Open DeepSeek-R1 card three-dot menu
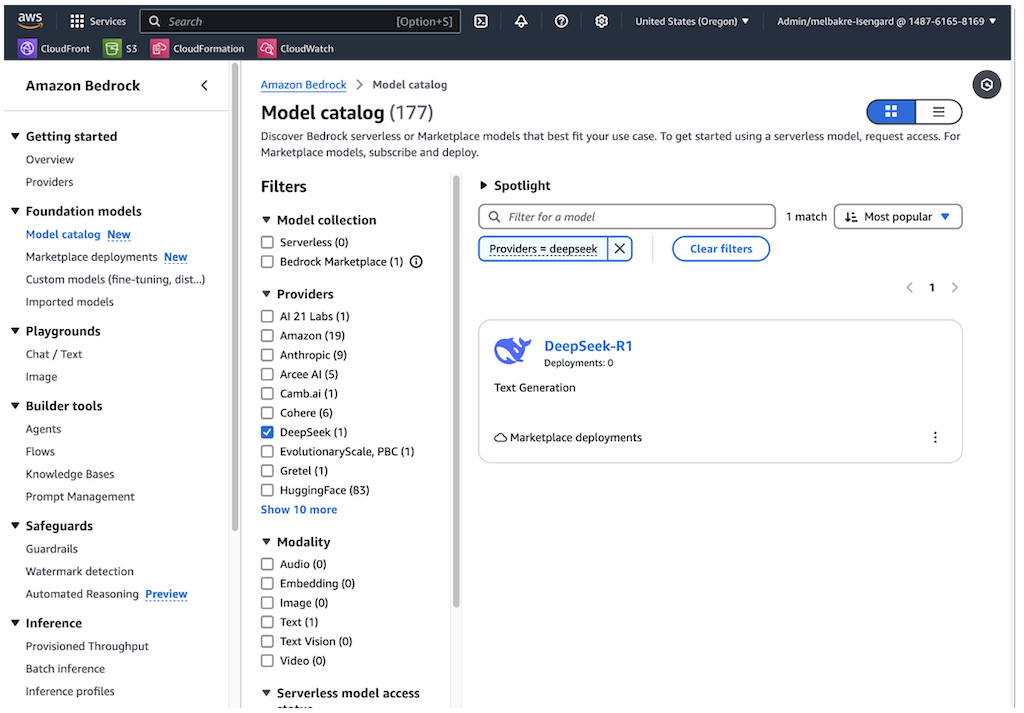This screenshot has width=1024, height=713. [935, 437]
